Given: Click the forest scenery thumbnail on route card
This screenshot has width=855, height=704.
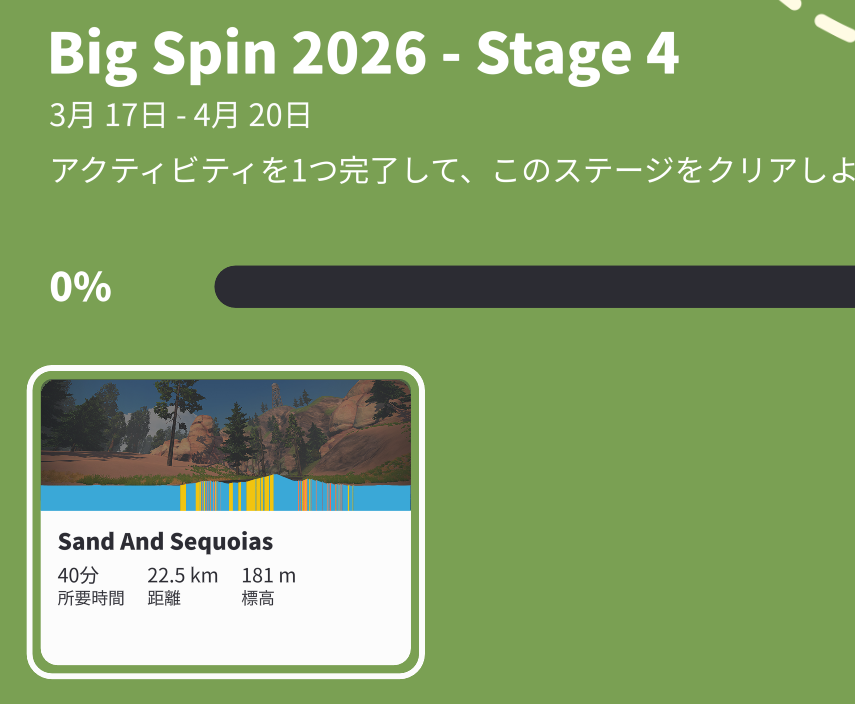Looking at the screenshot, I should click(226, 428).
